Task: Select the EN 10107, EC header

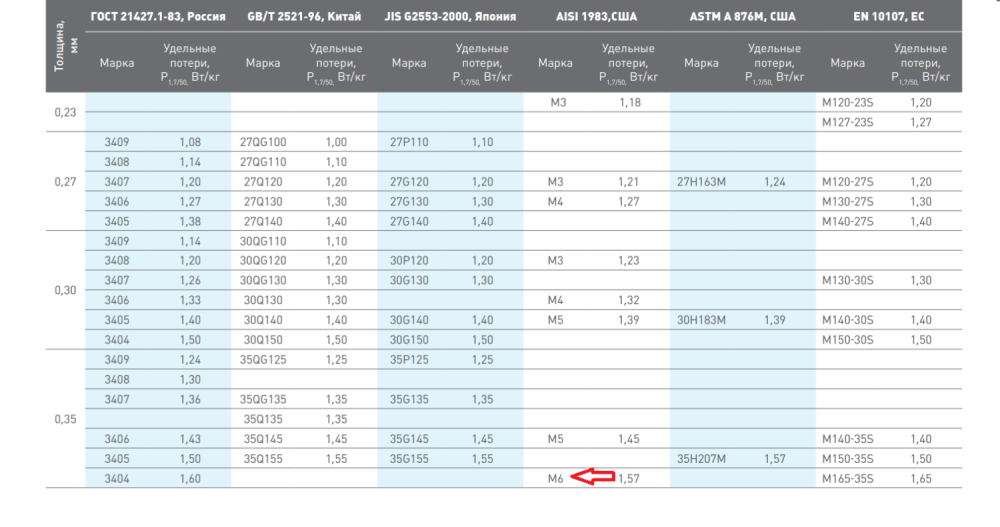Action: (888, 17)
